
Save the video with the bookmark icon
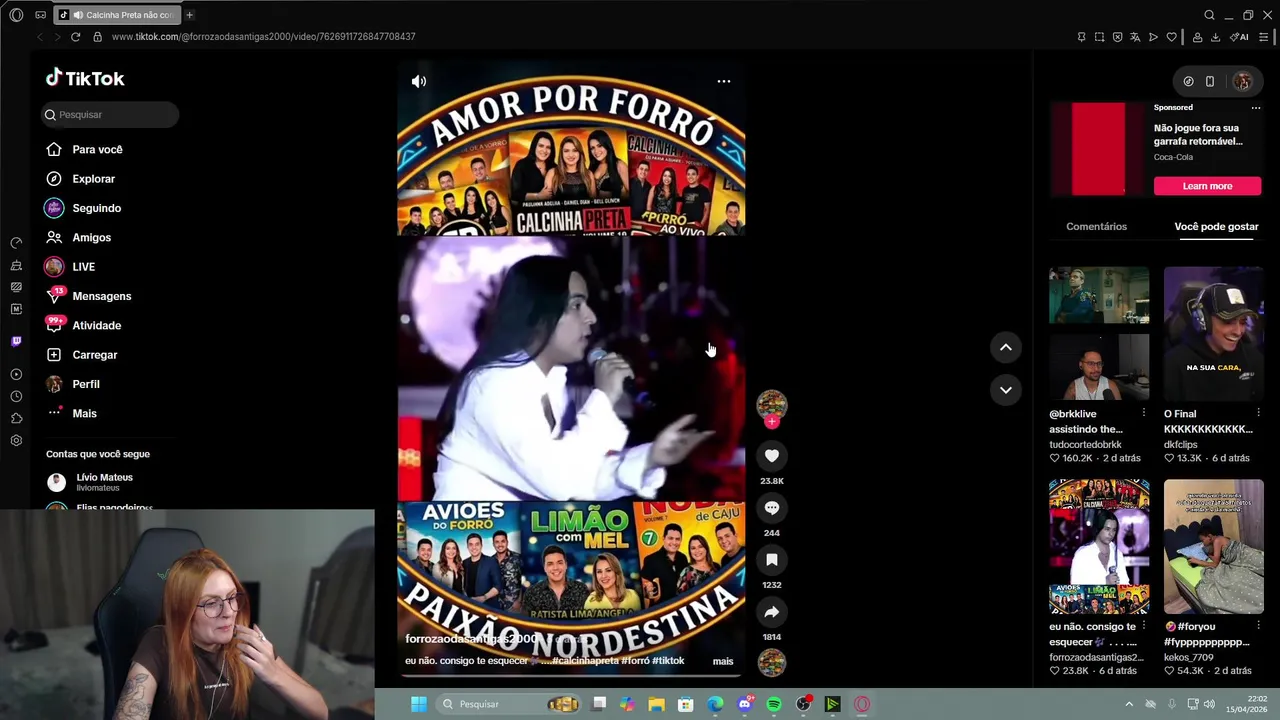coord(771,560)
